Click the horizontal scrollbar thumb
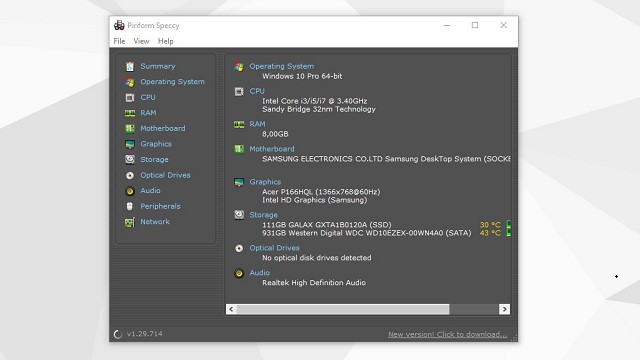Image resolution: width=640 pixels, height=360 pixels. (x=343, y=309)
